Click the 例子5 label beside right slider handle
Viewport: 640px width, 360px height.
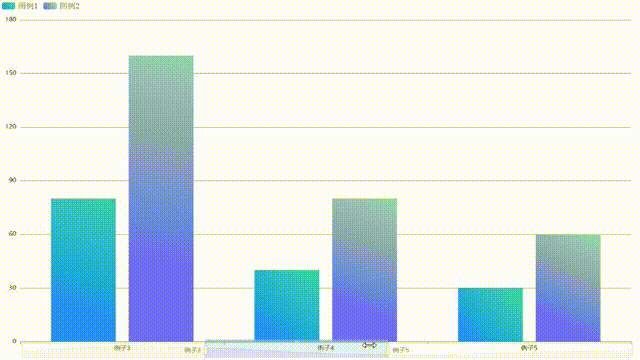[x=400, y=350]
